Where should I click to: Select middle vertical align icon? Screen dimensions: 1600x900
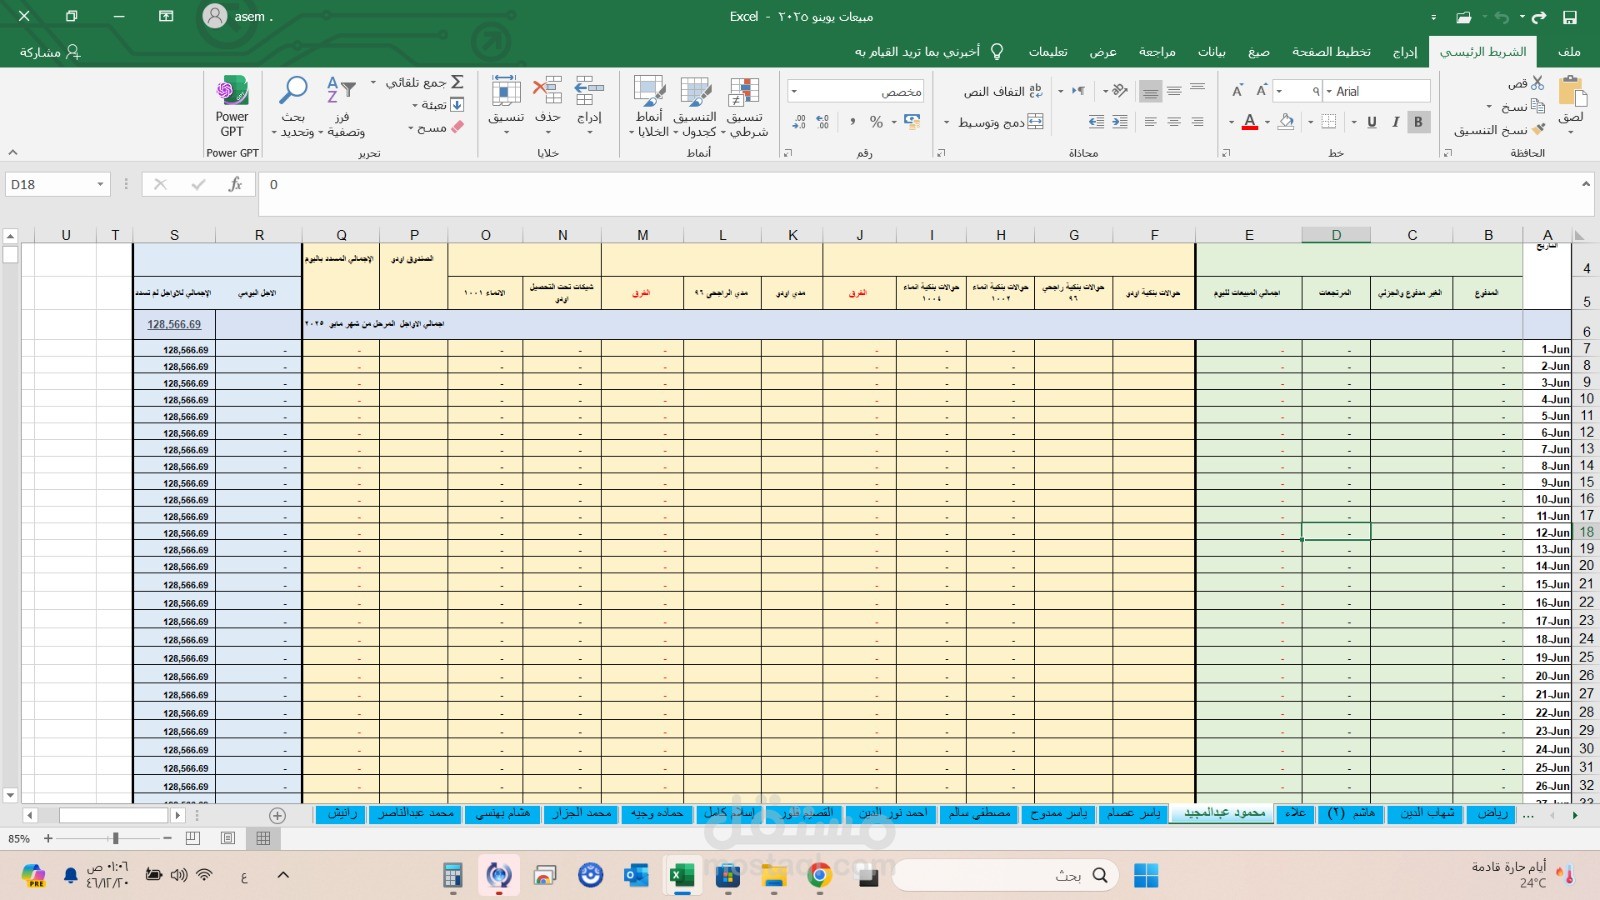(1174, 91)
